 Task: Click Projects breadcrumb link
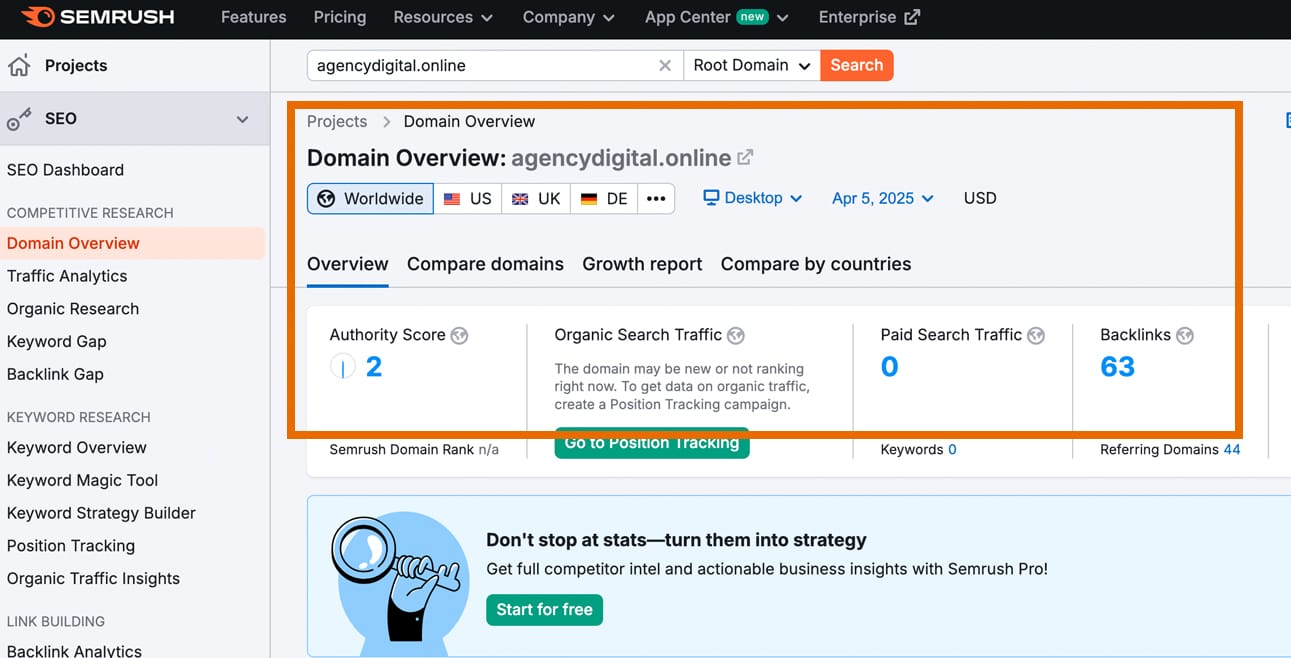click(x=337, y=121)
